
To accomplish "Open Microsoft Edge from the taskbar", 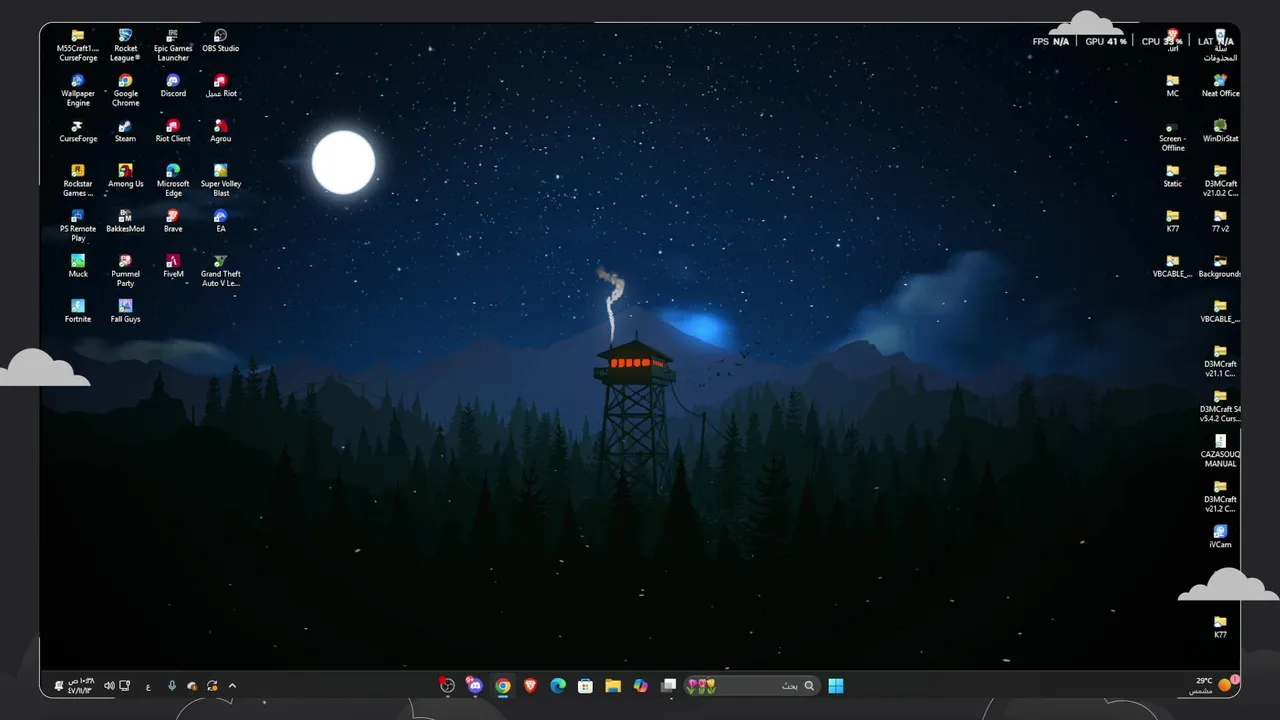I will [x=558, y=685].
